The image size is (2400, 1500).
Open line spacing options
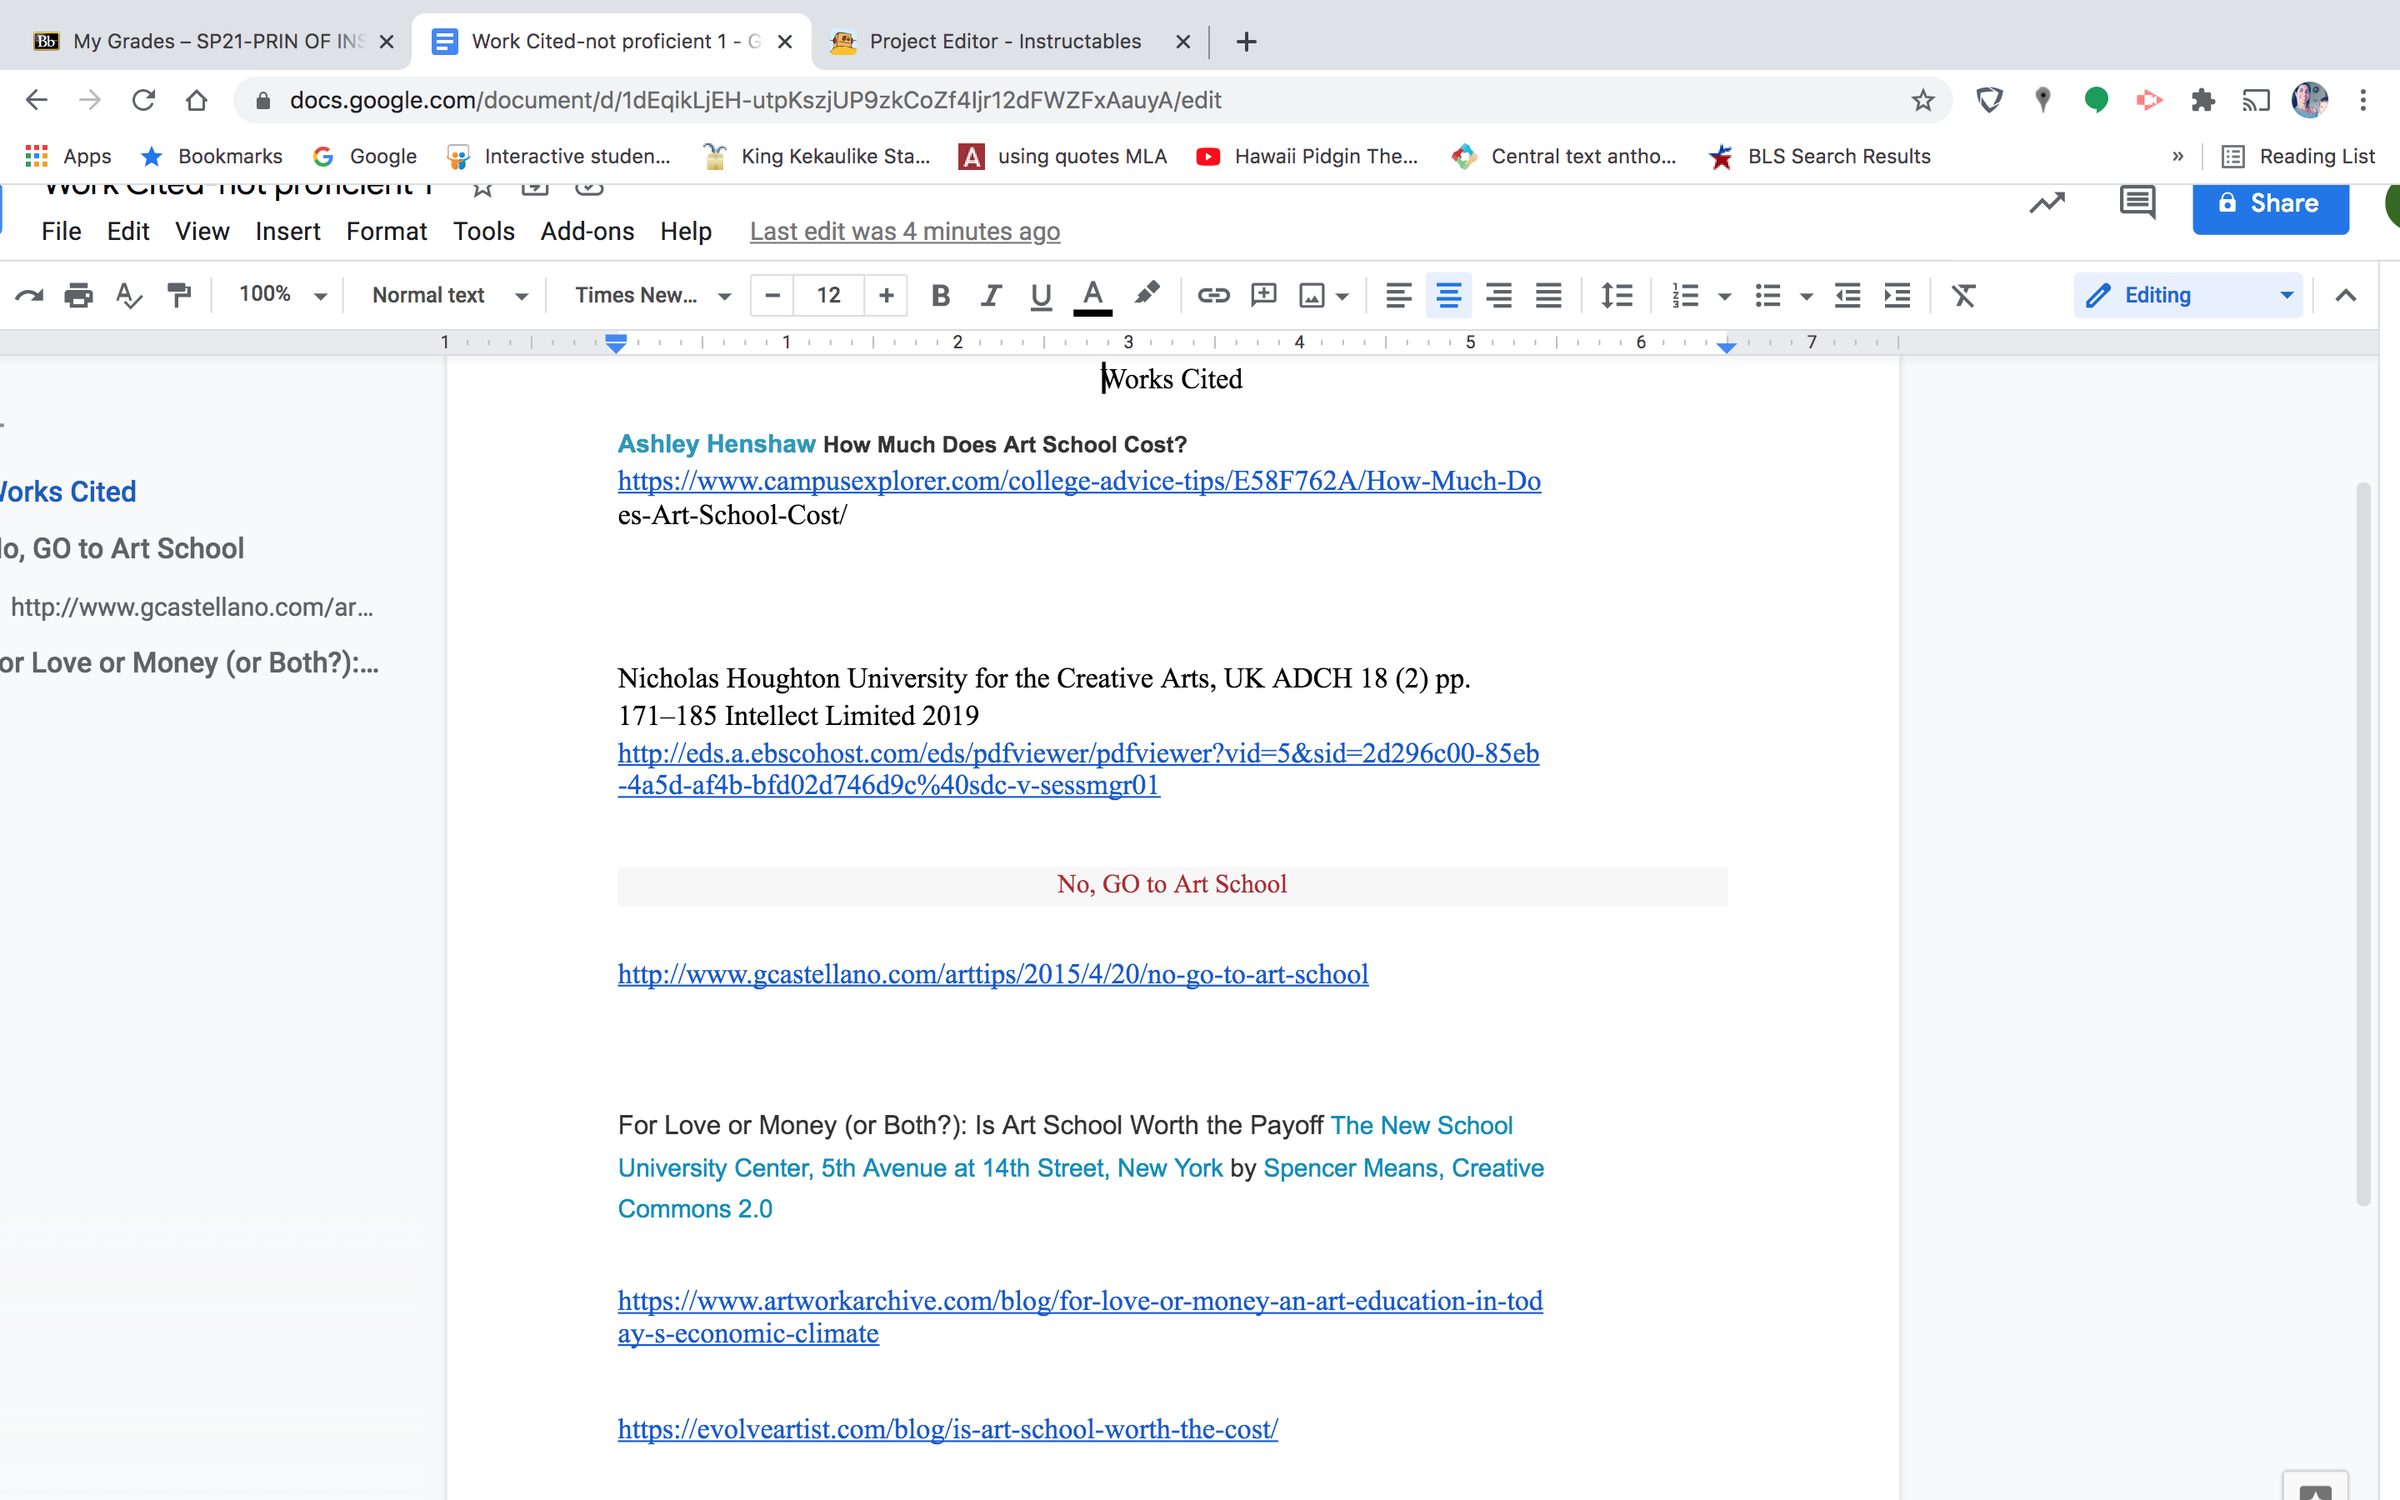pyautogui.click(x=1617, y=295)
